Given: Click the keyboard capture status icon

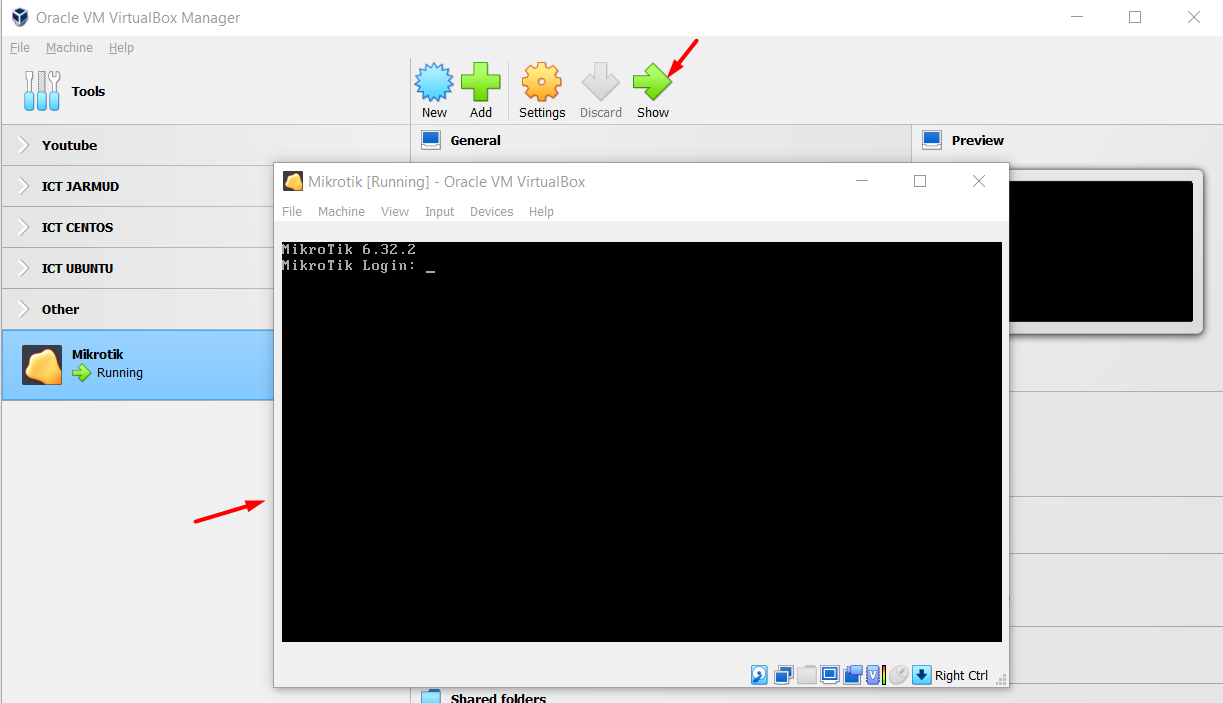Looking at the screenshot, I should pyautogui.click(x=922, y=675).
